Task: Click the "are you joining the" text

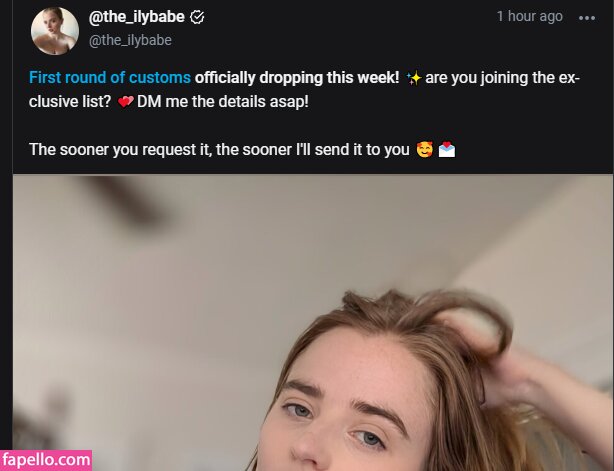Action: coord(490,78)
